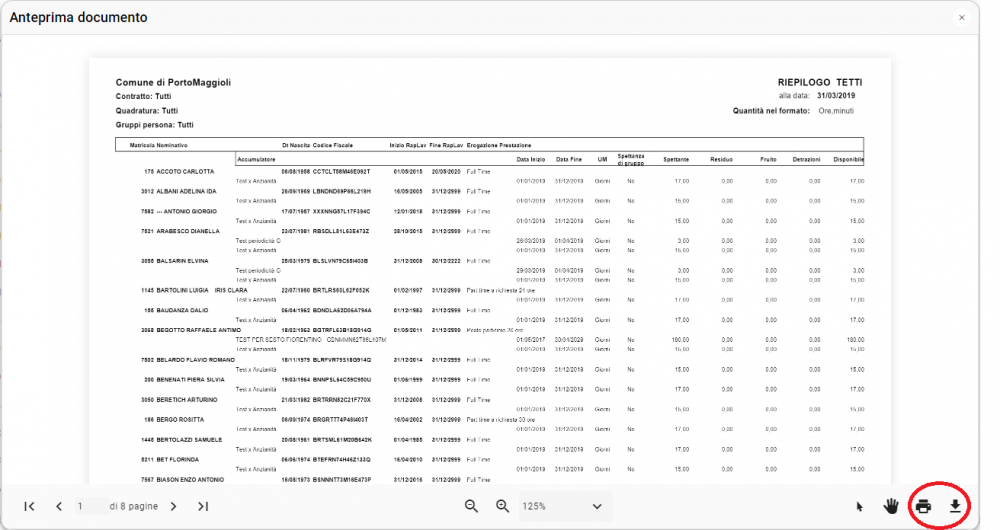
Task: Click the ALBANI ADELINA IDA row
Action: (489, 191)
